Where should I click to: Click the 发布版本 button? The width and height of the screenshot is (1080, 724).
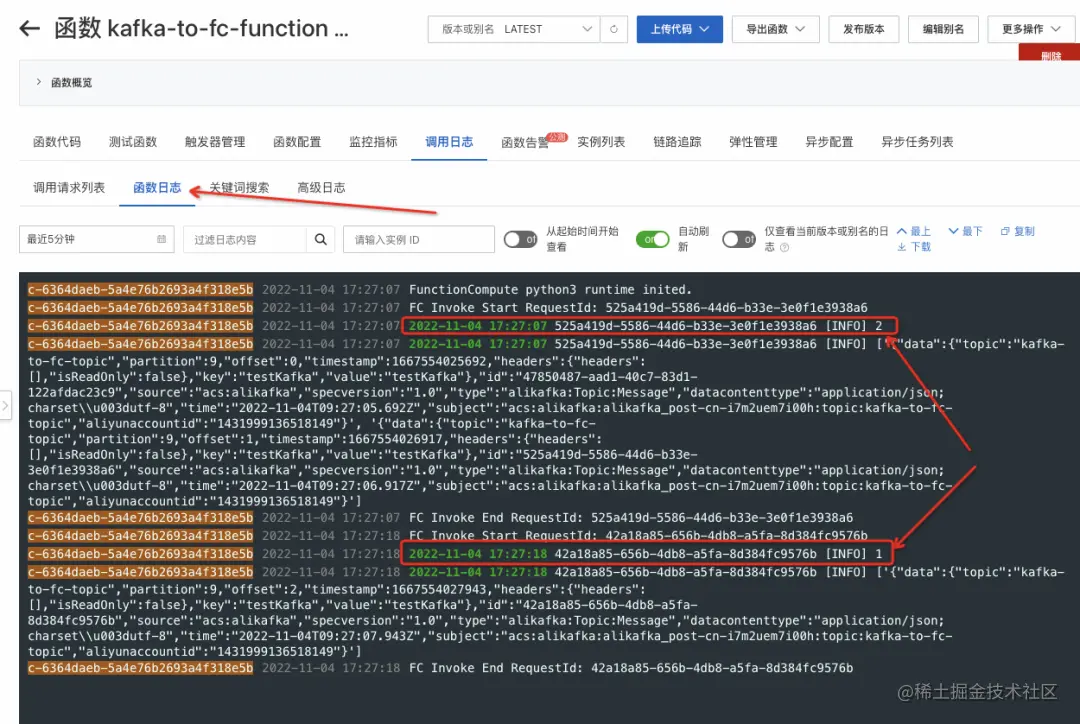tap(863, 29)
